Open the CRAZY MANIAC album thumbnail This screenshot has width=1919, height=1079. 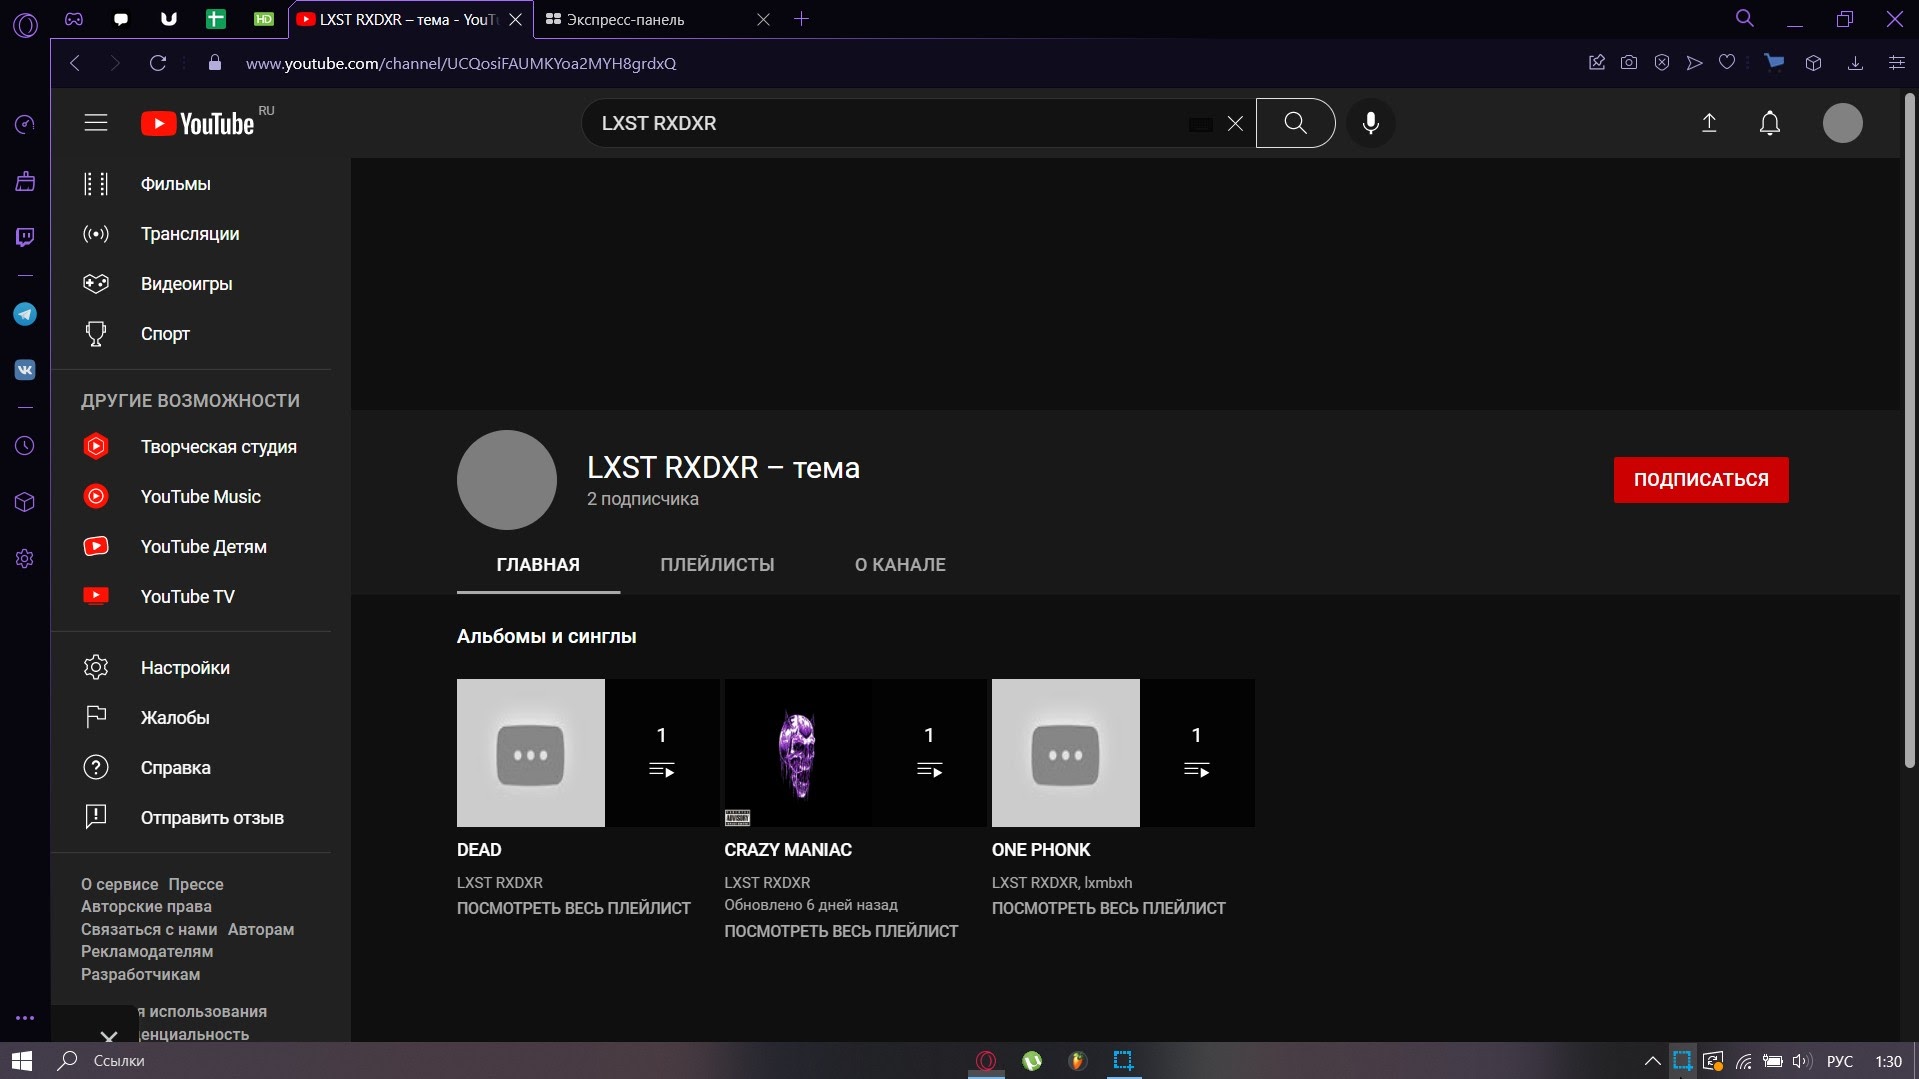tap(855, 753)
